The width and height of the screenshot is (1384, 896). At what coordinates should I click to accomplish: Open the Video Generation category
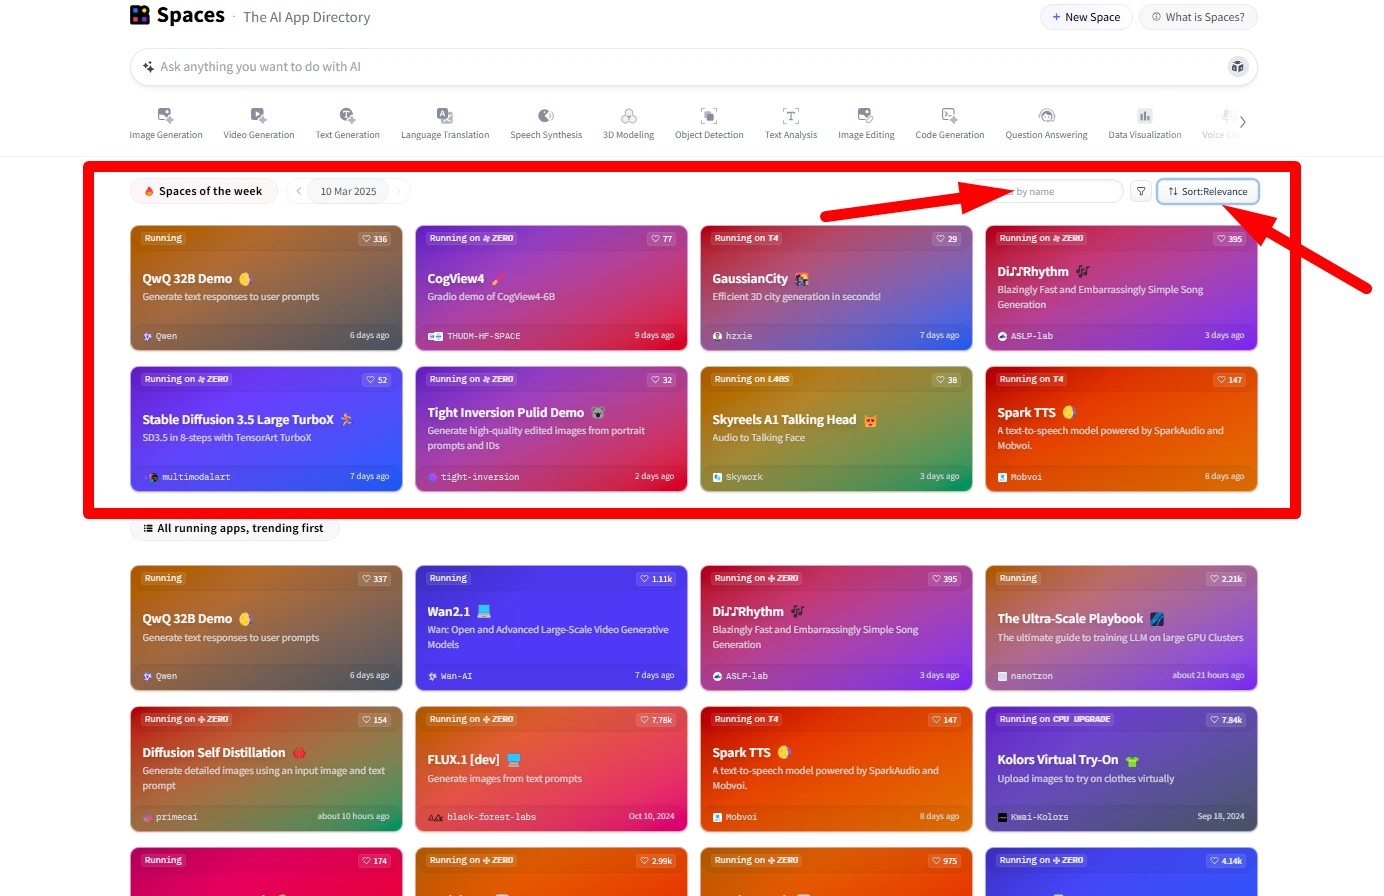point(259,123)
